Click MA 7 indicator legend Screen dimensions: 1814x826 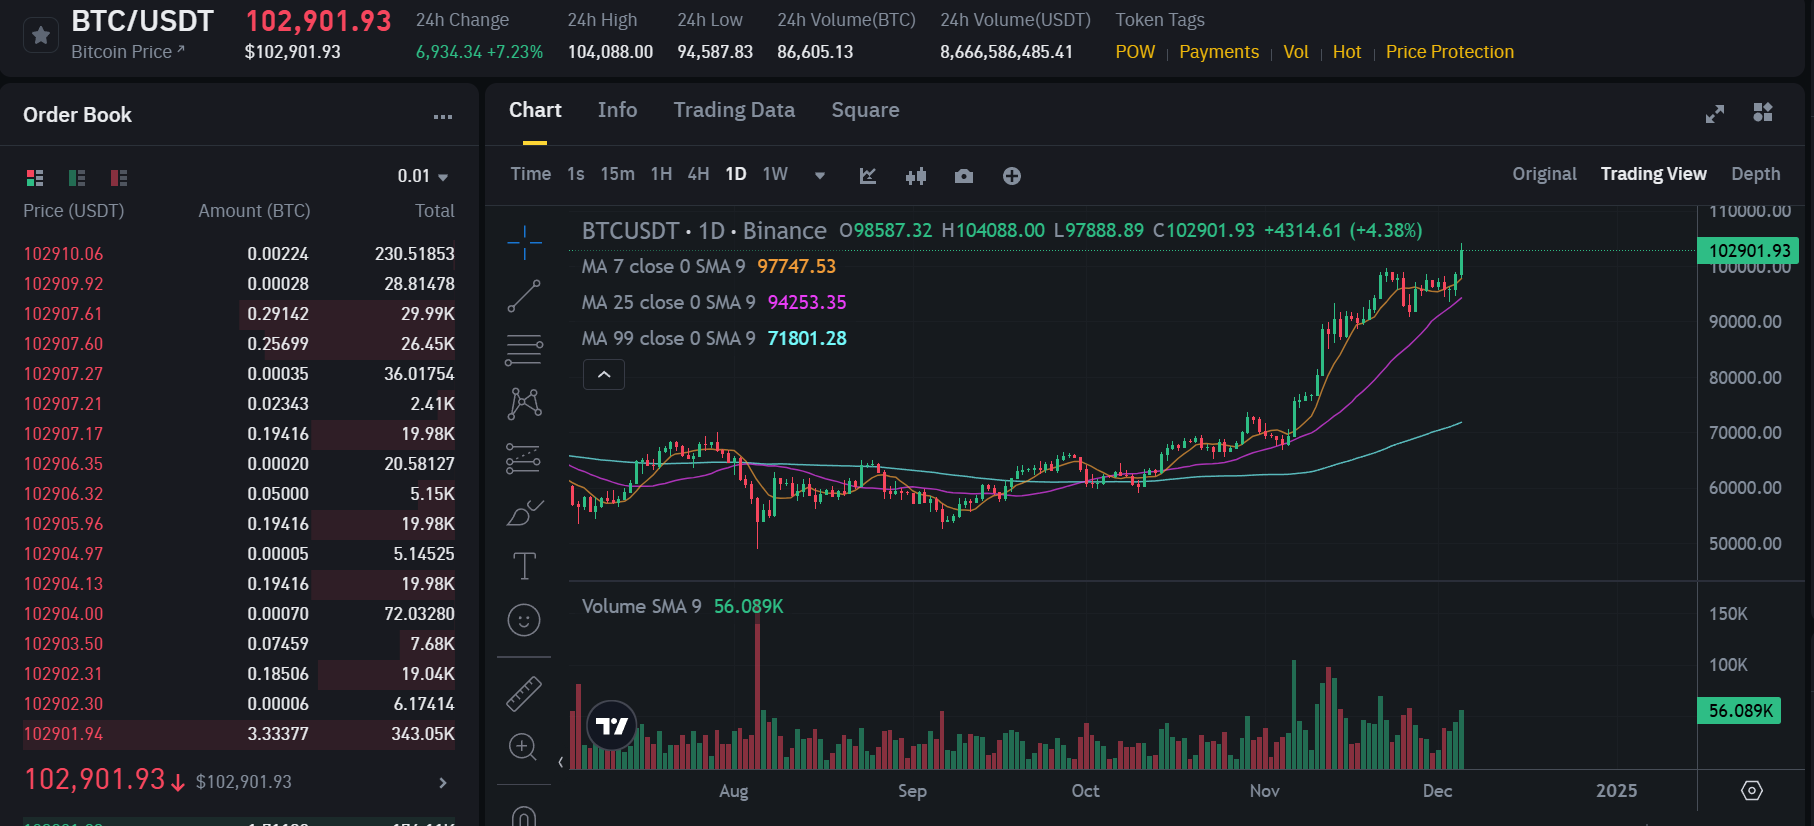(709, 267)
